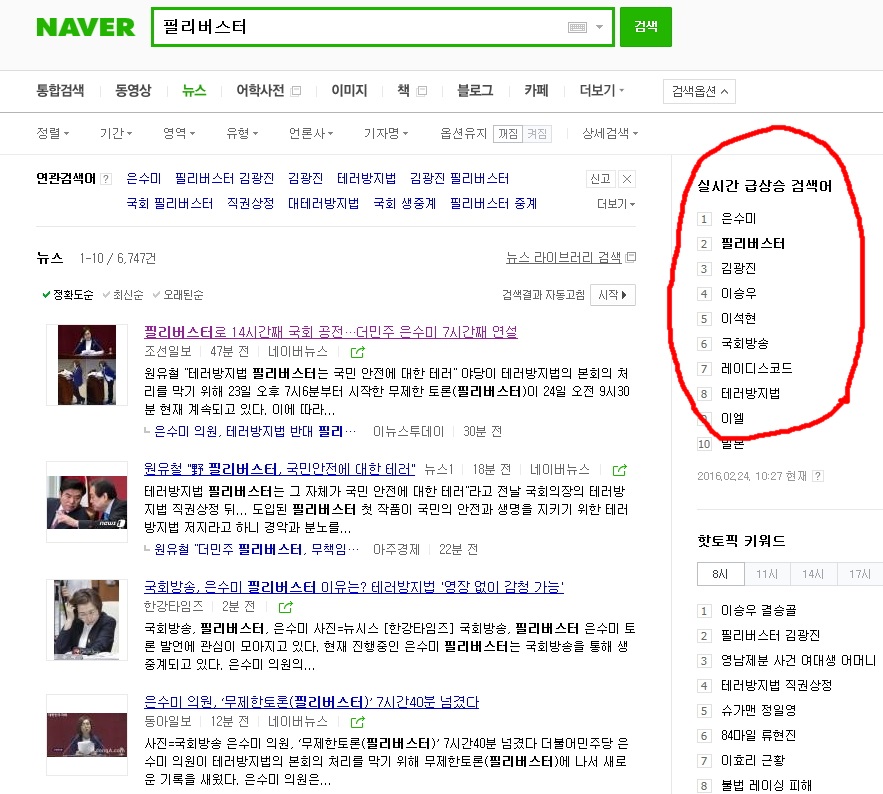Viewport: 883px width, 794px height.
Task: Click the green 검색 button
Action: tap(646, 26)
